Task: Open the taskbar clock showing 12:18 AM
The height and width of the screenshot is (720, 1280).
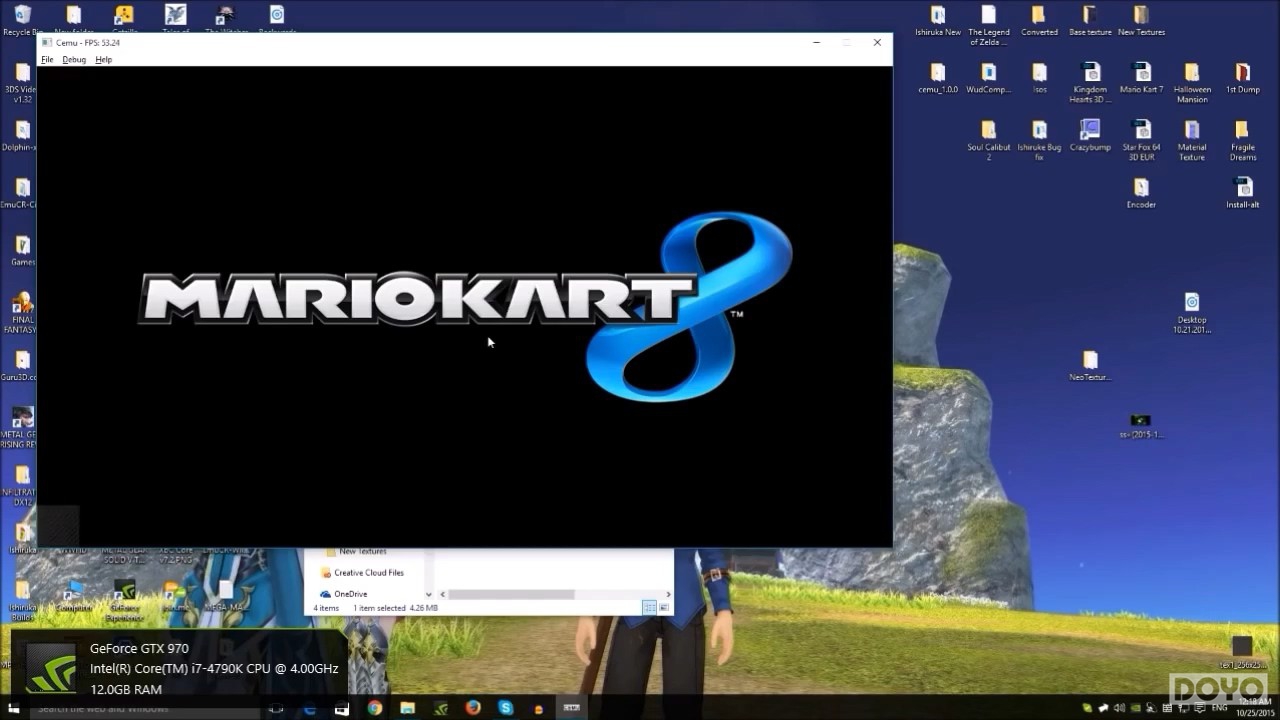Action: click(x=1253, y=708)
